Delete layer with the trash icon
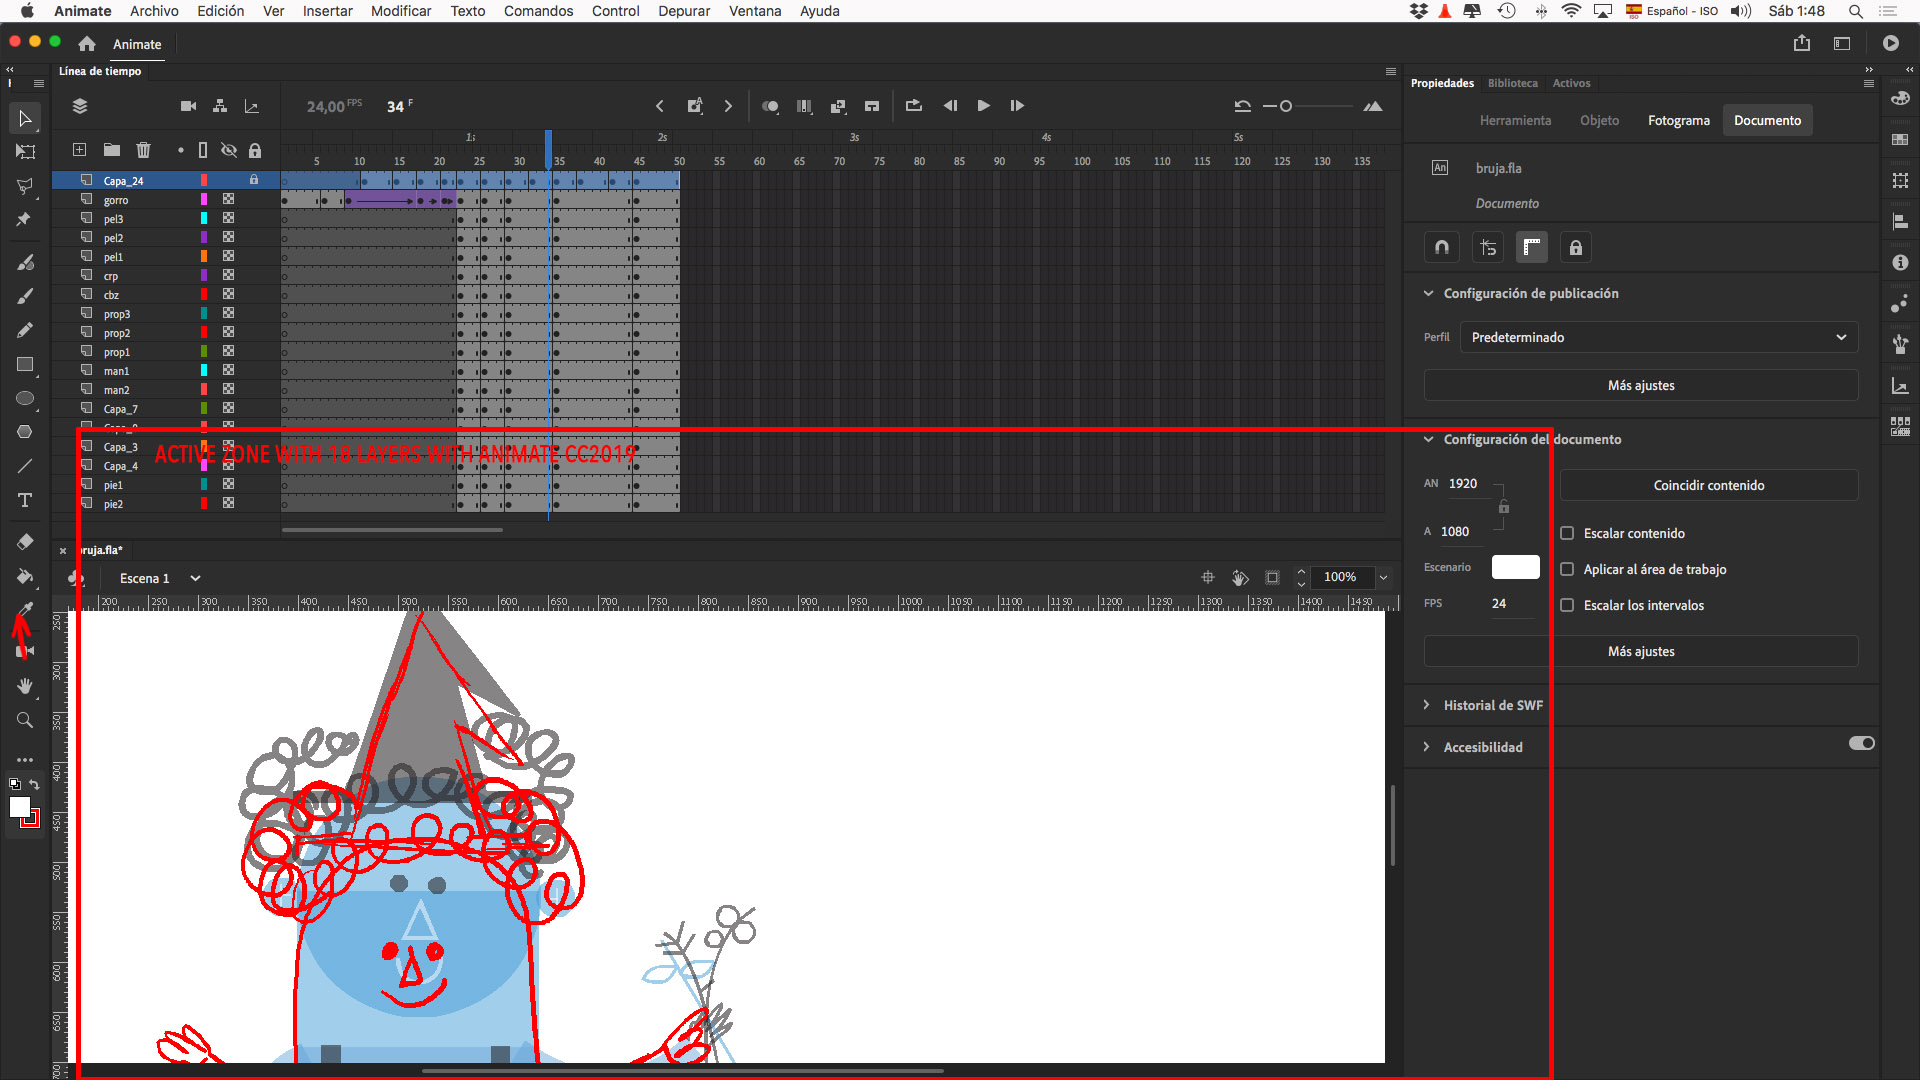The image size is (1920, 1080). point(143,150)
